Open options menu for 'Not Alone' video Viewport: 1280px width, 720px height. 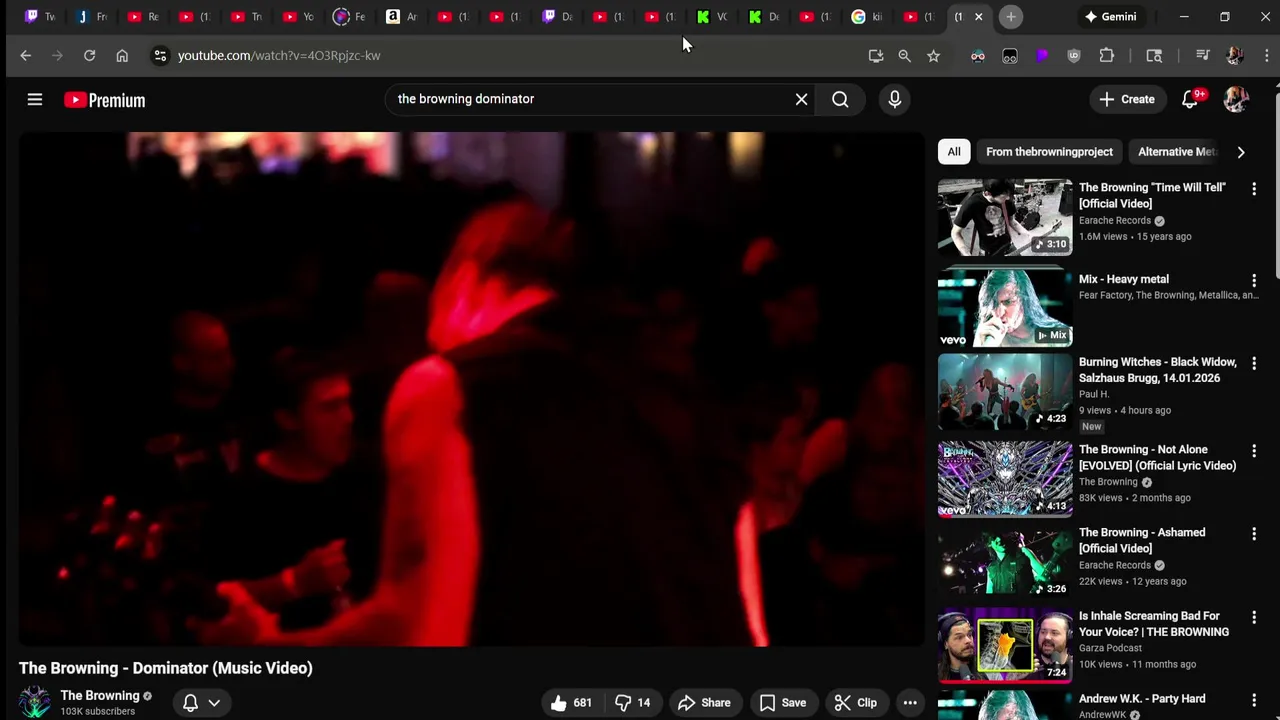pyautogui.click(x=1254, y=452)
